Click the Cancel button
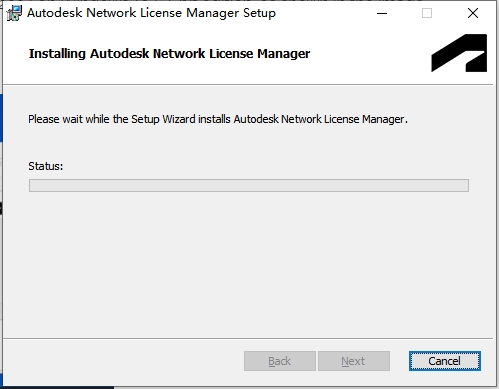499x389 pixels. (445, 361)
